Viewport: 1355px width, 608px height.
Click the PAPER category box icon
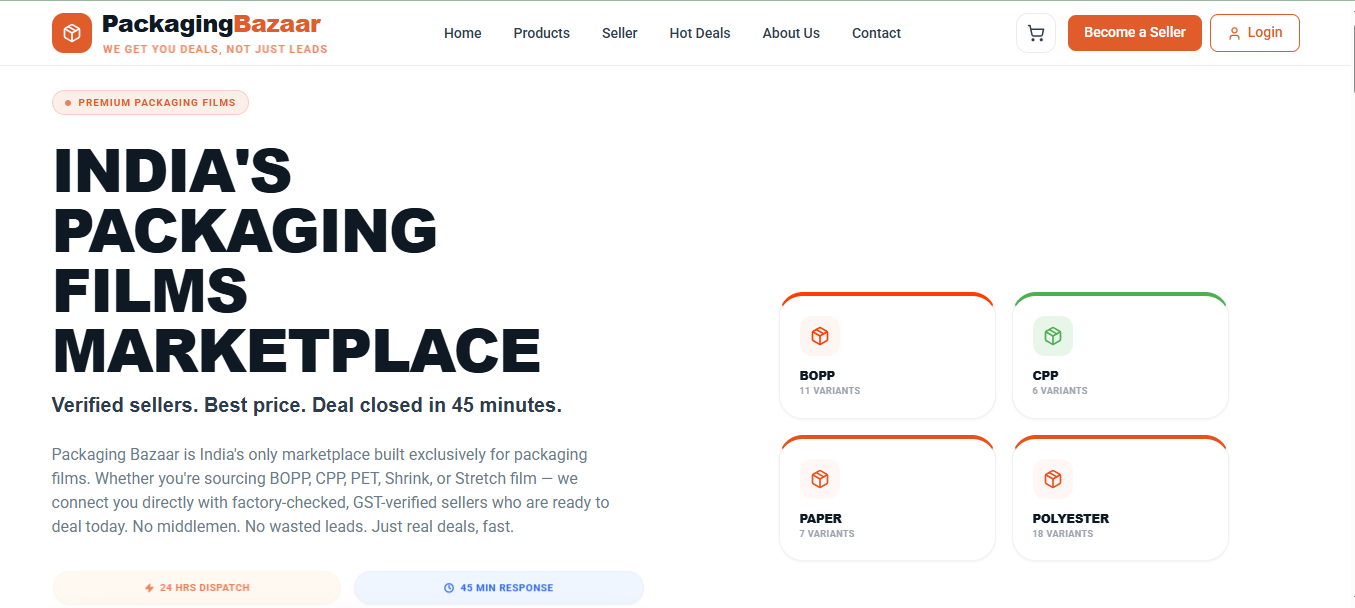click(x=820, y=479)
